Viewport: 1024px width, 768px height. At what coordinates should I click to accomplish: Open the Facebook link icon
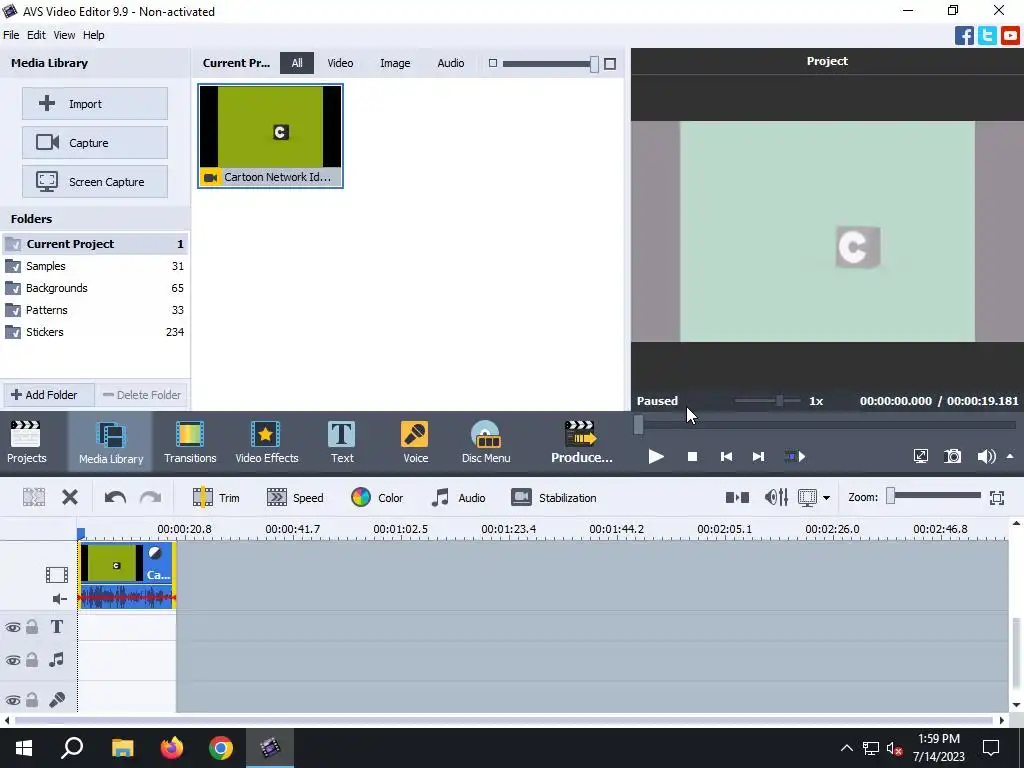[964, 35]
